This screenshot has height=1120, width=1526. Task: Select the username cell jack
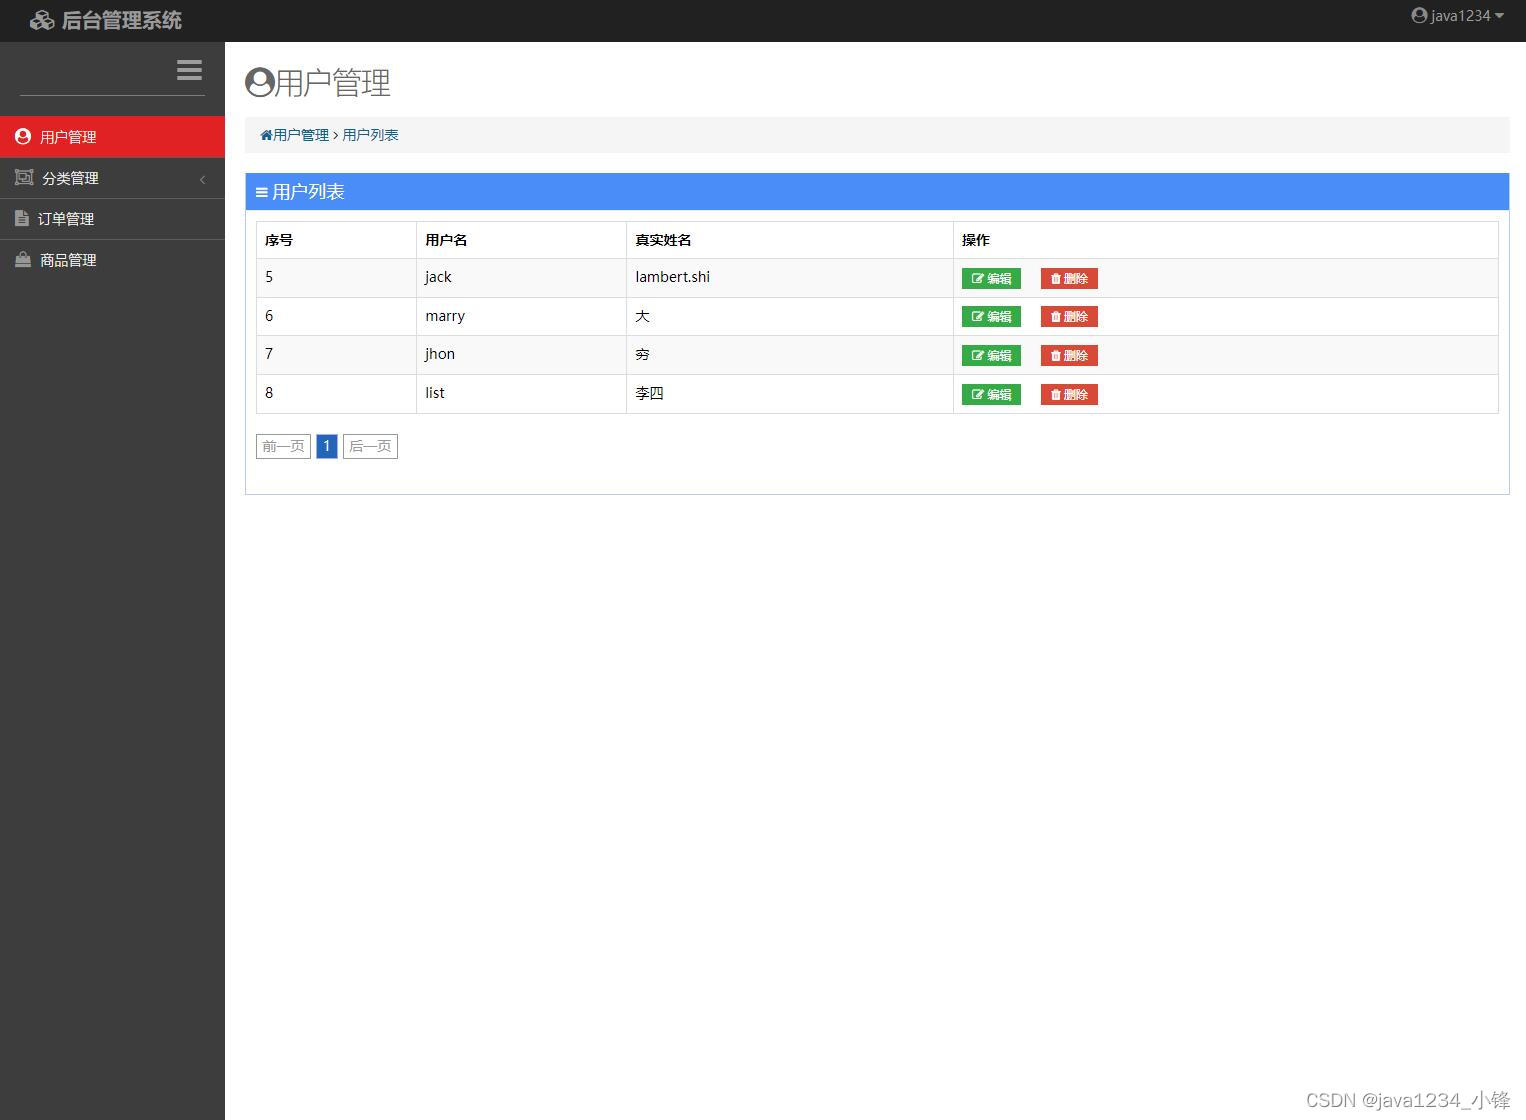[521, 277]
